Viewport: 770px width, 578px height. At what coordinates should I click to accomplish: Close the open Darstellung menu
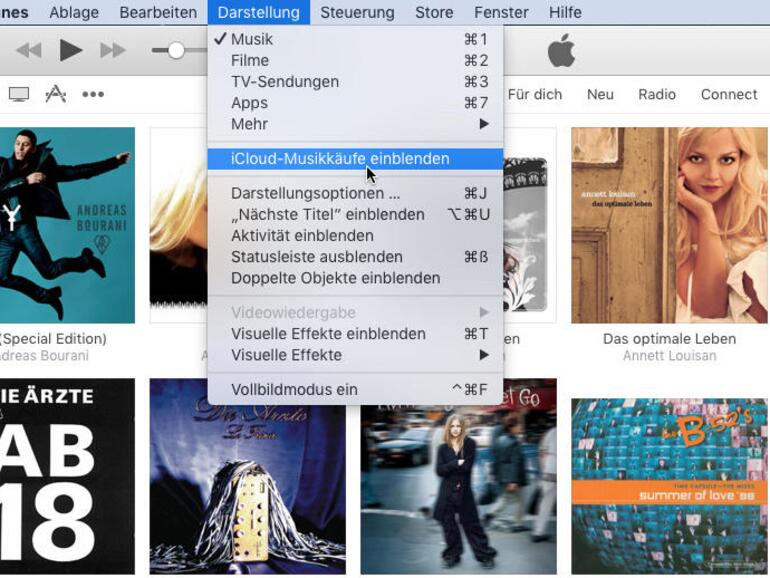[259, 12]
